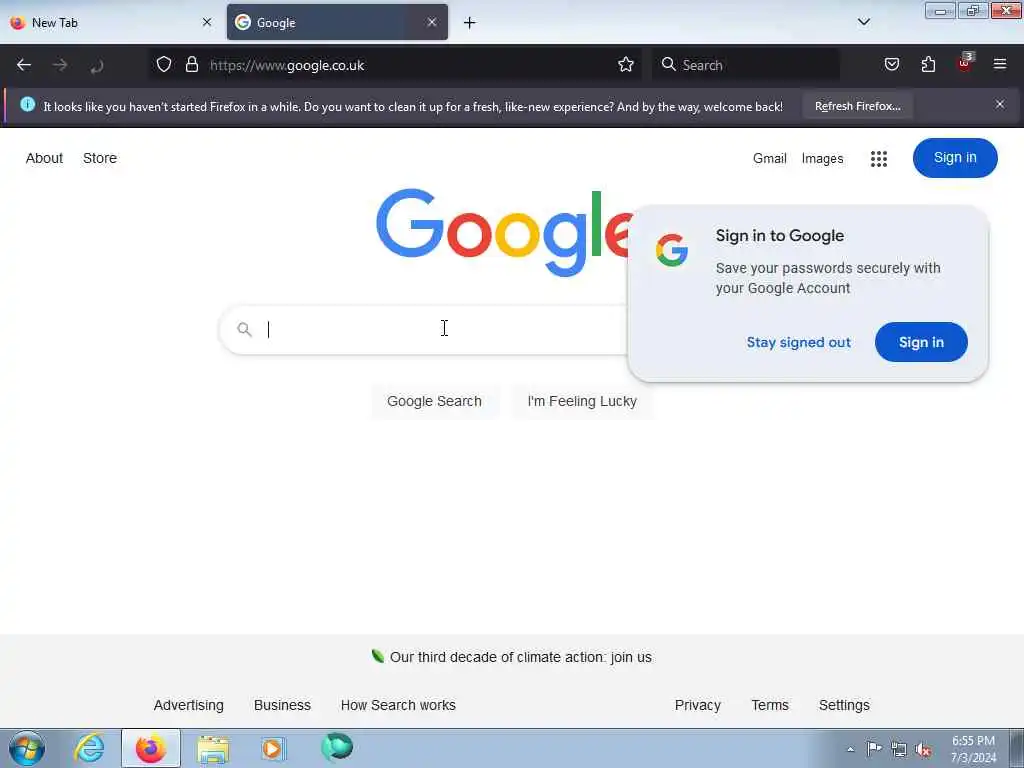Viewport: 1024px width, 768px height.
Task: Open the Gmail link
Action: tap(769, 158)
